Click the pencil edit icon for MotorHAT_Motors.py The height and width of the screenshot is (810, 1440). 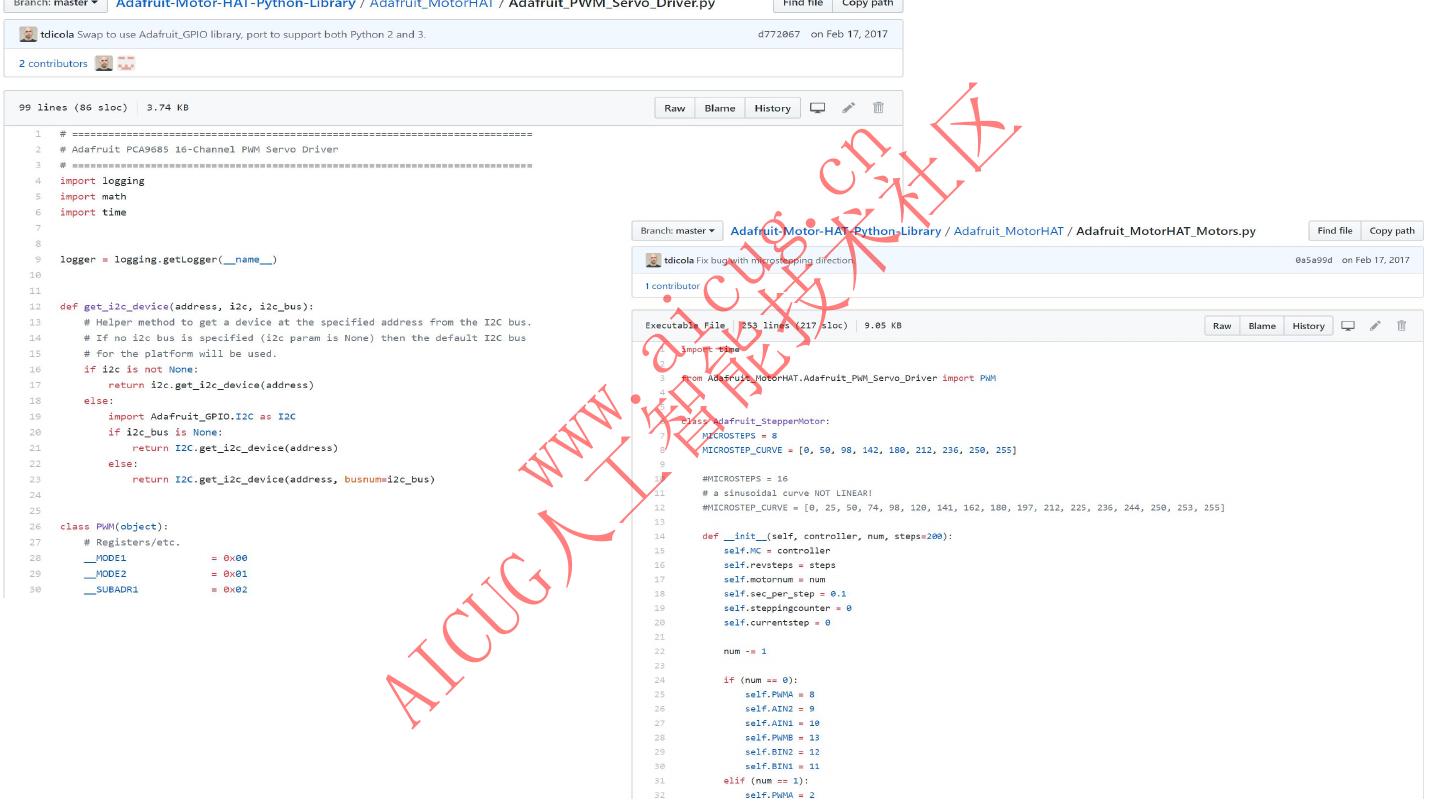pos(1376,326)
